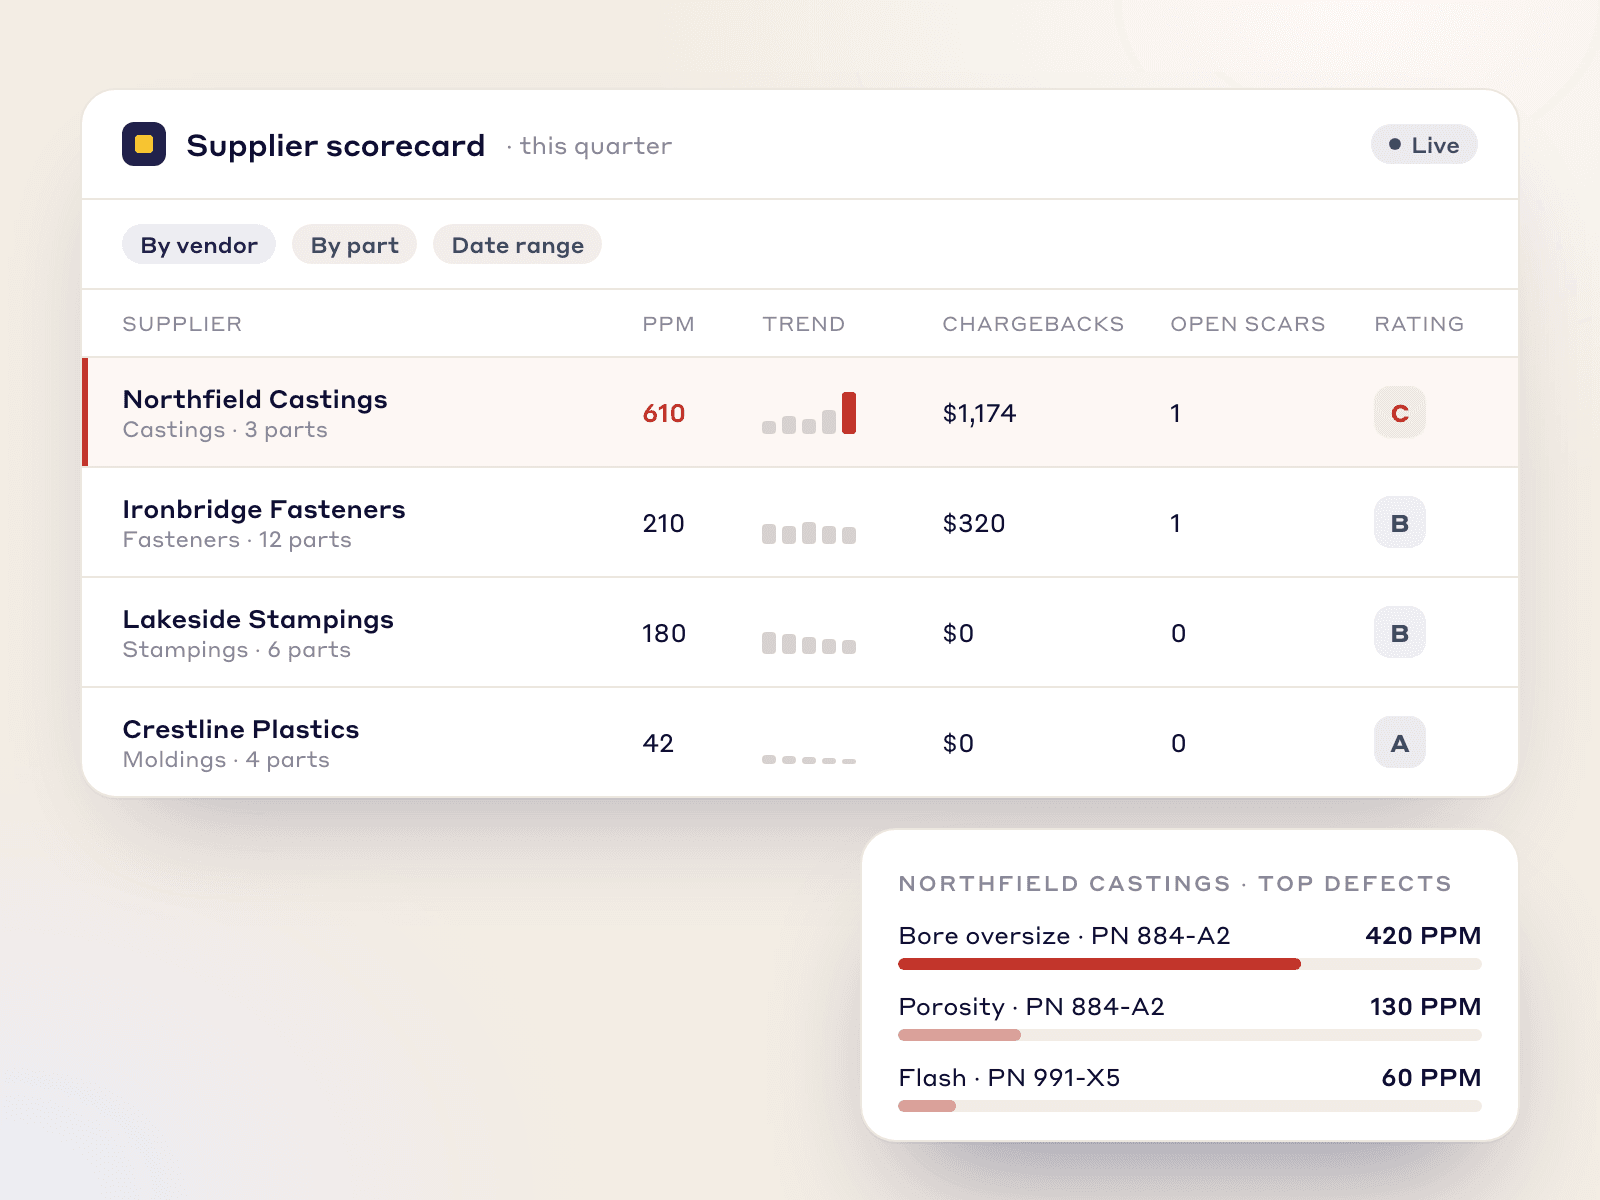
Task: View Northfield Castings trend sparkline
Action: [809, 413]
